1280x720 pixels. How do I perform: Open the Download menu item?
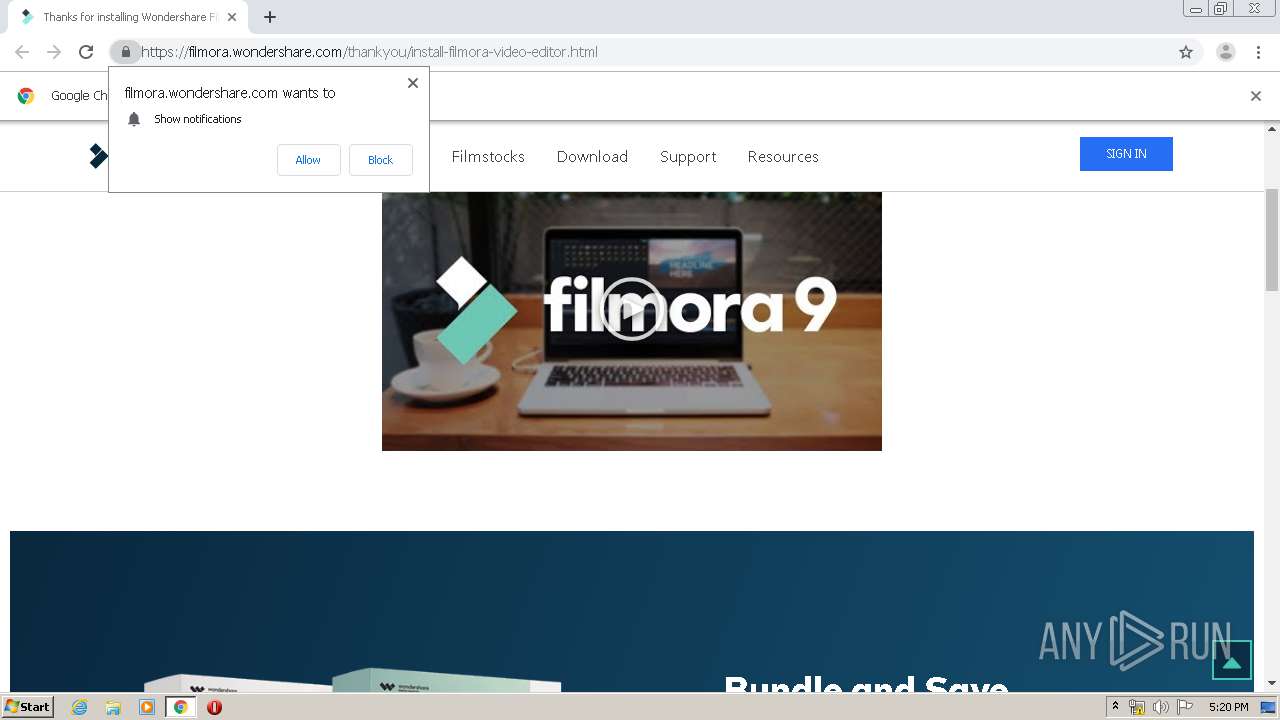pyautogui.click(x=592, y=157)
